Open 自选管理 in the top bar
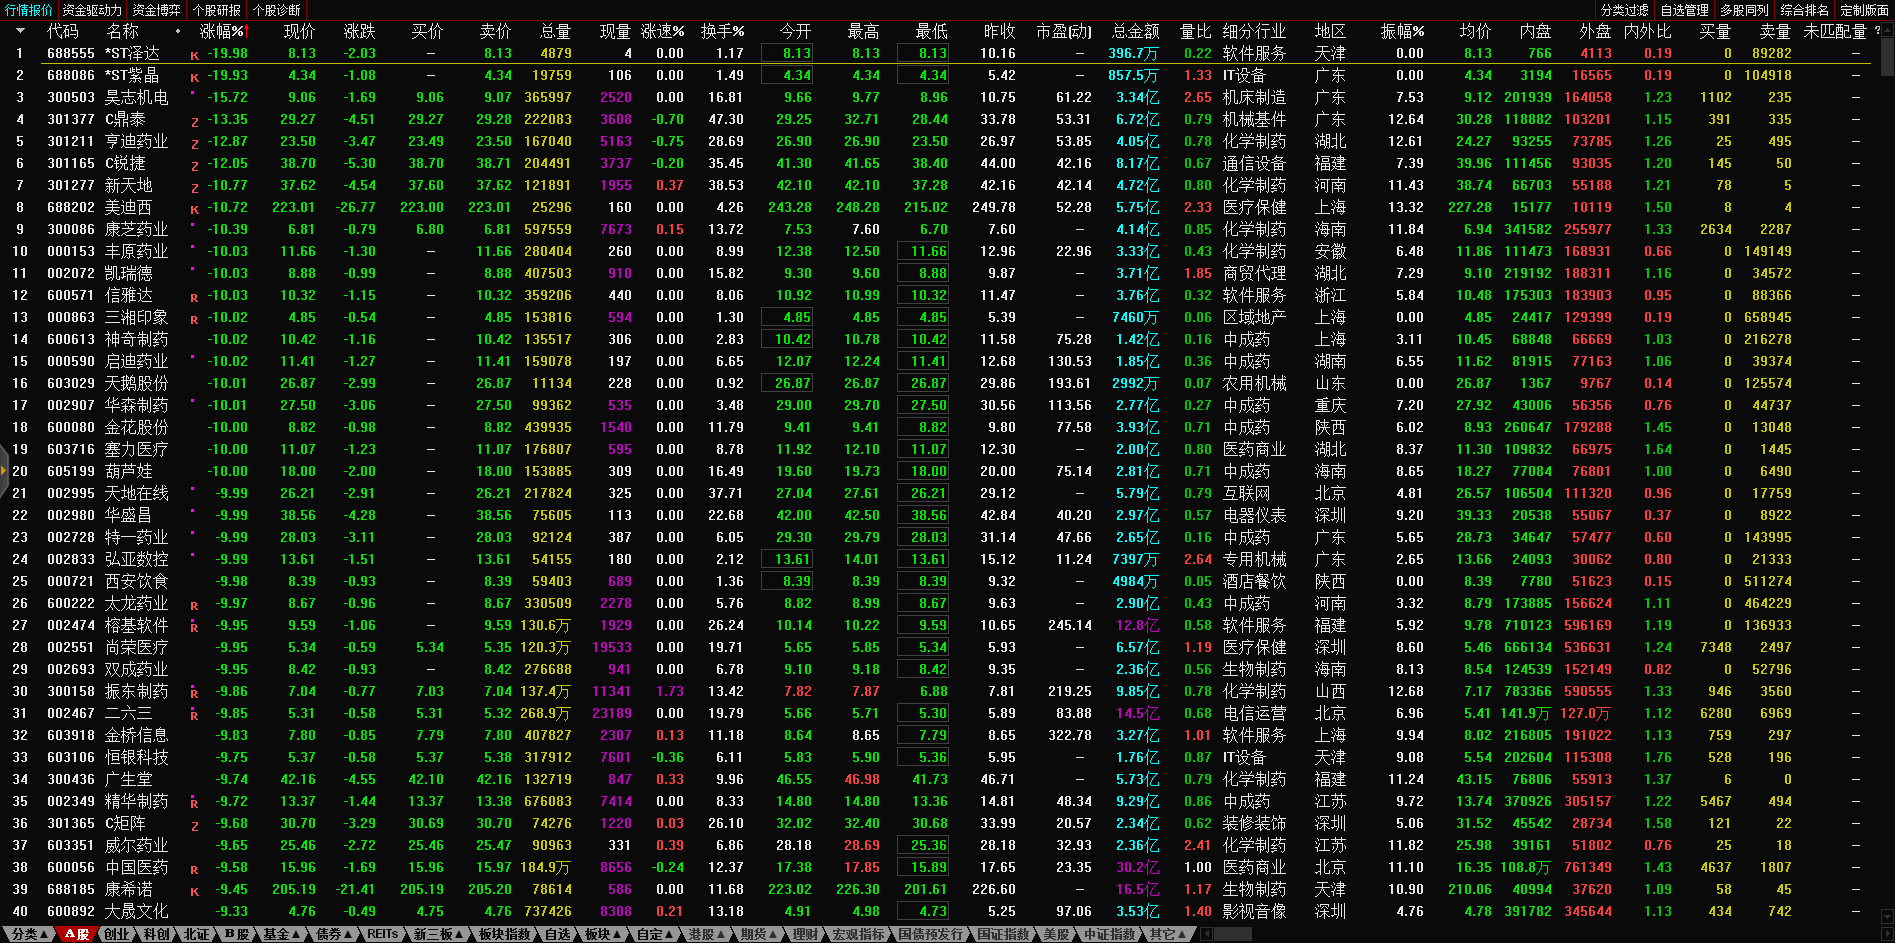This screenshot has width=1895, height=943. 1685,10
